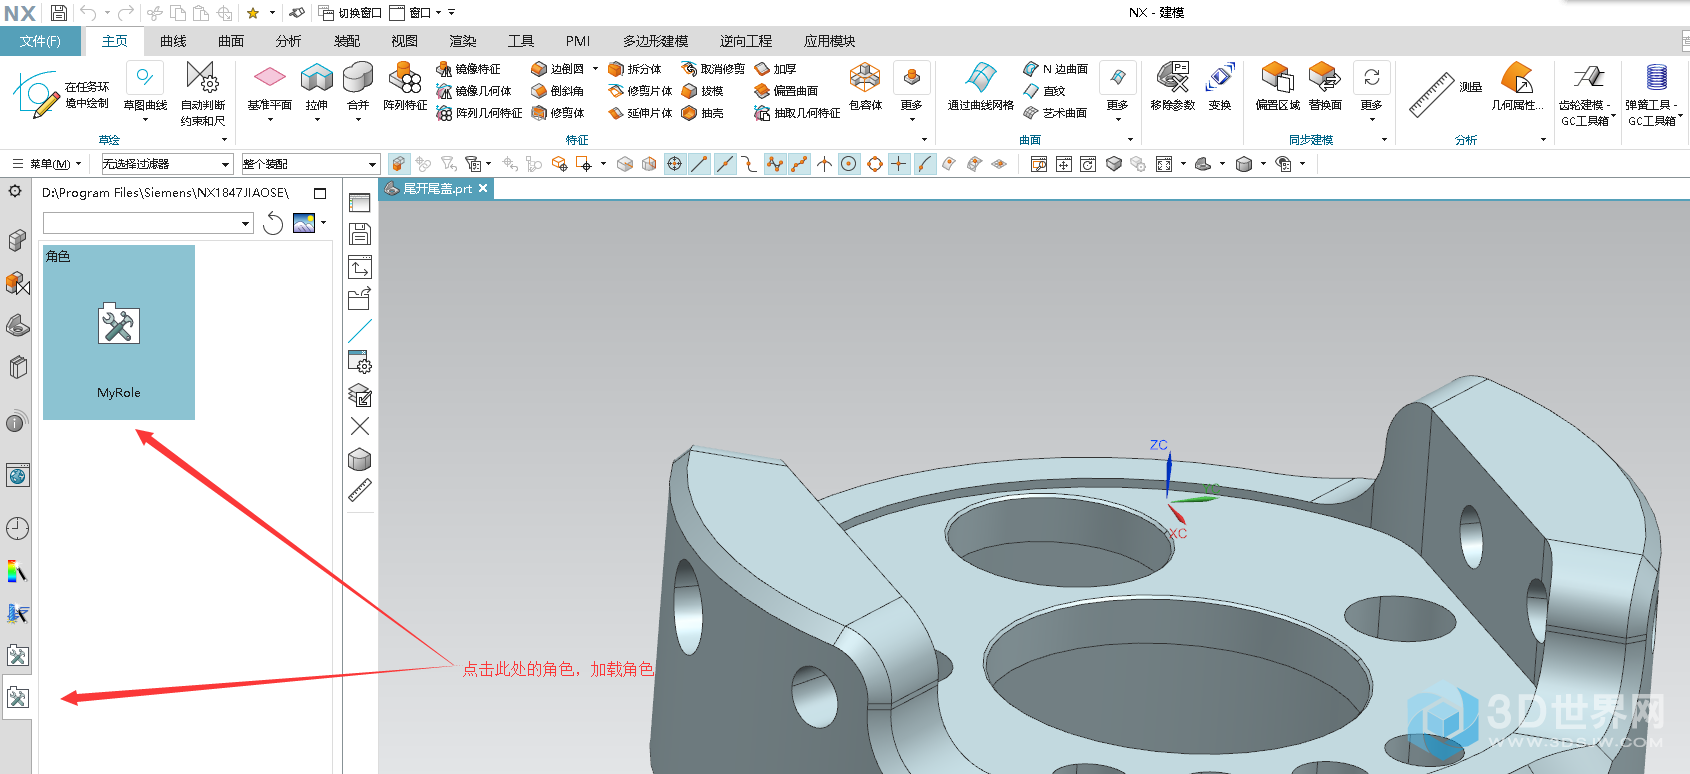1690x774 pixels.
Task: Switch to the 曲线 ribbon tab
Action: 173,41
